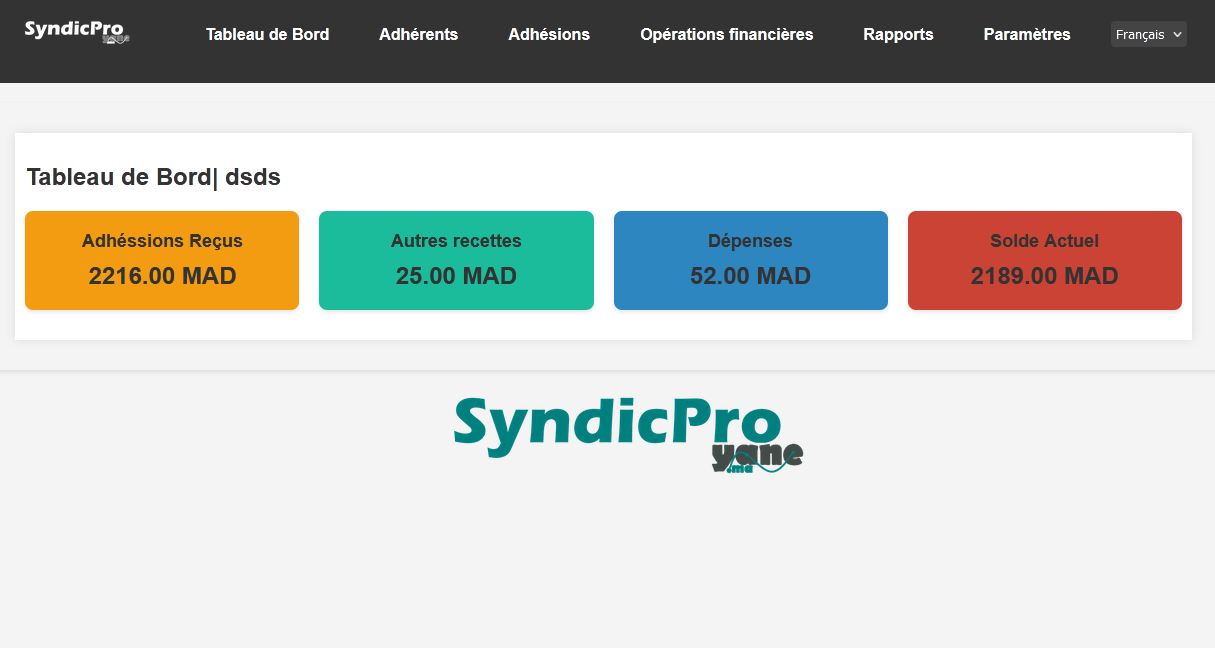Click the chevron arrow beside Français
The image size is (1215, 648).
pos(1177,35)
